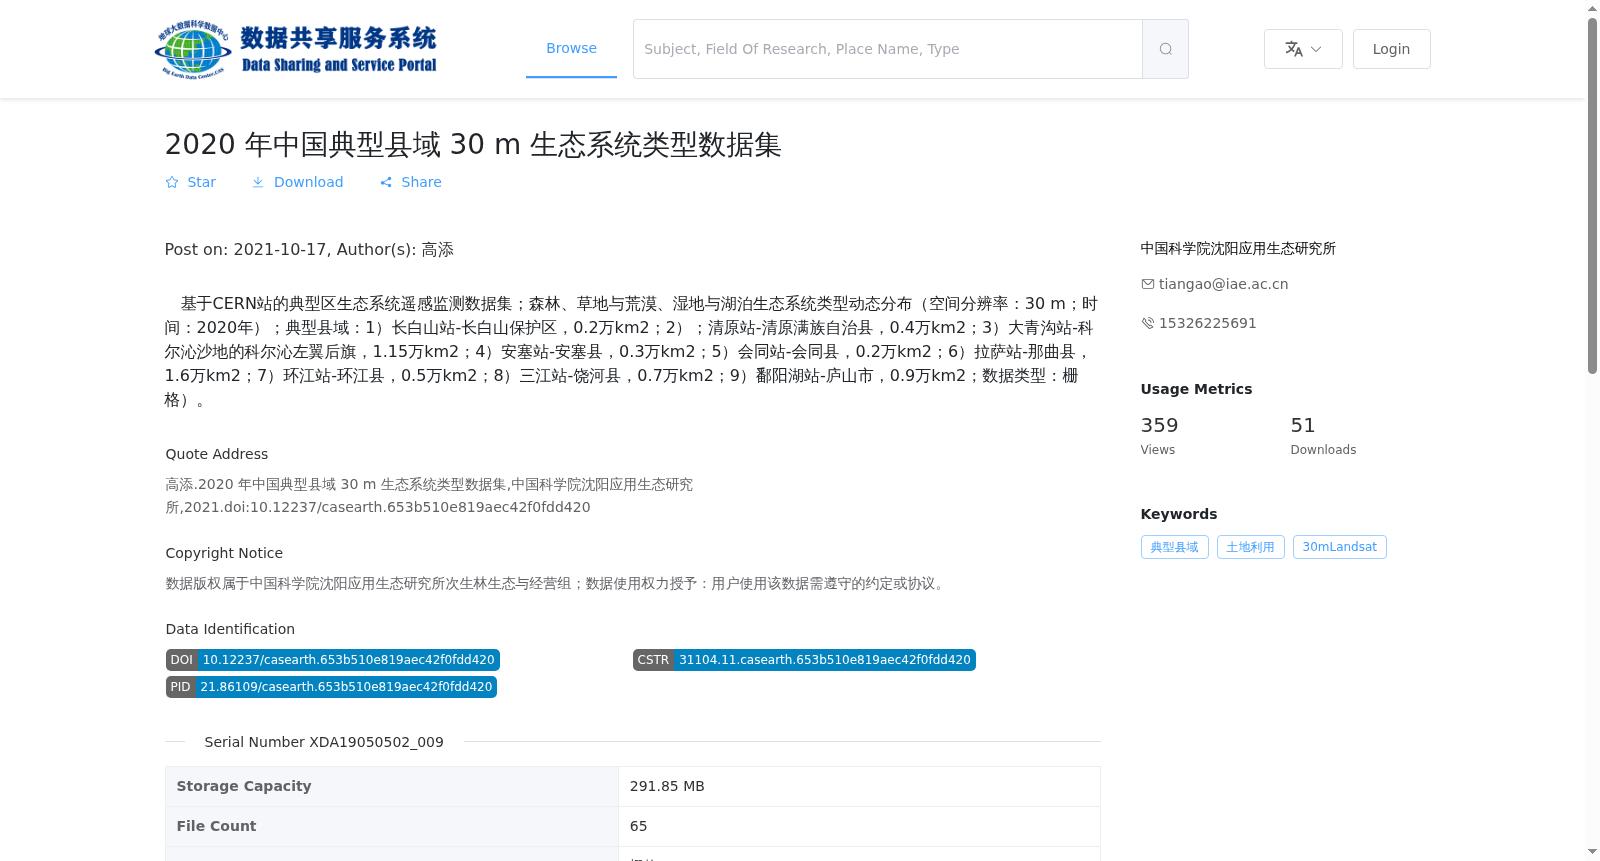Click the share nodes icon
Viewport: 1600px width, 861px height.
click(x=386, y=182)
